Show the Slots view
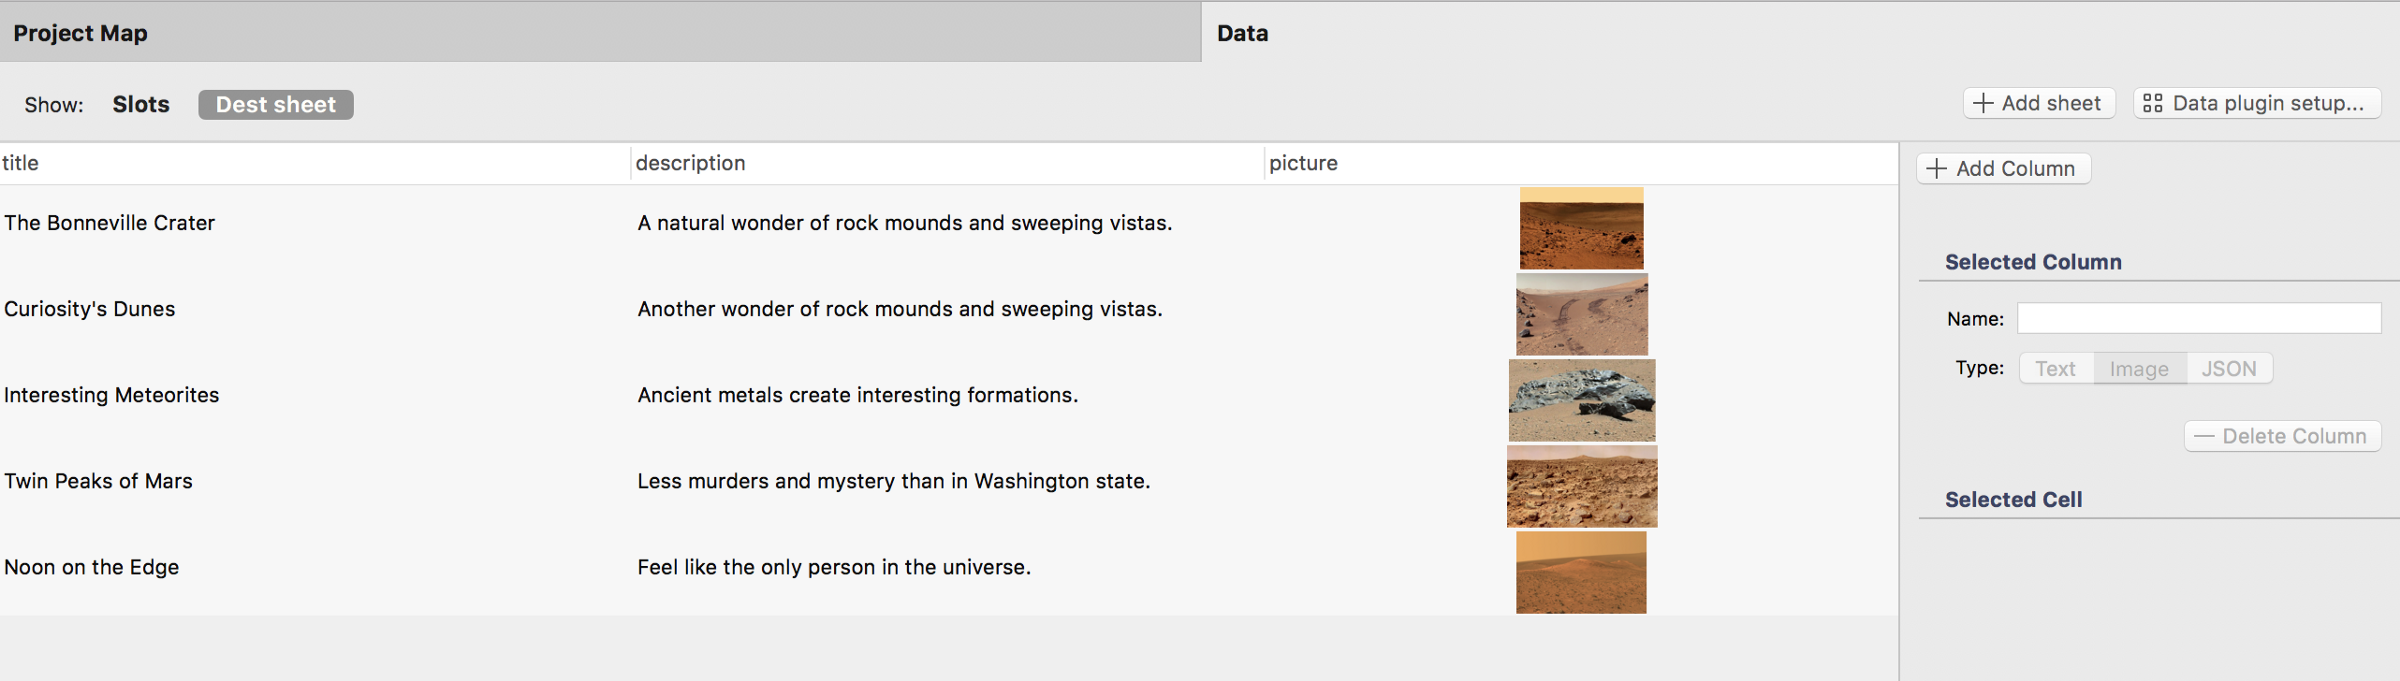2400x681 pixels. pyautogui.click(x=141, y=105)
